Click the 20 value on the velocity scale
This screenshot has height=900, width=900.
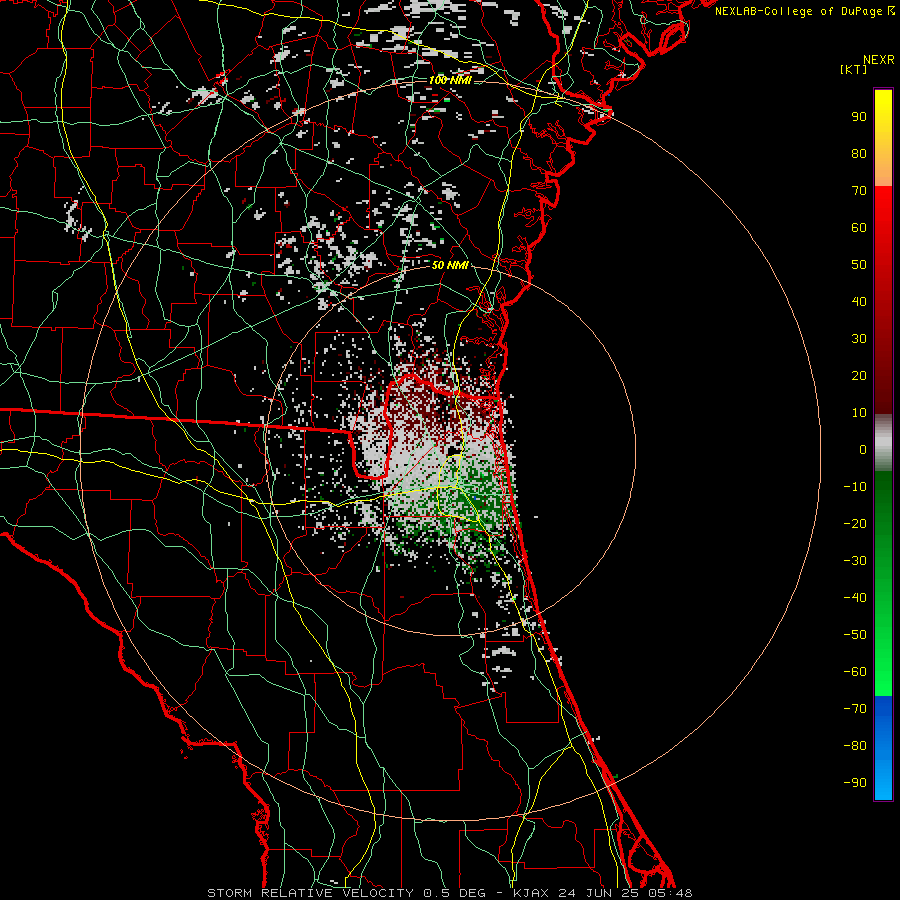(x=859, y=375)
